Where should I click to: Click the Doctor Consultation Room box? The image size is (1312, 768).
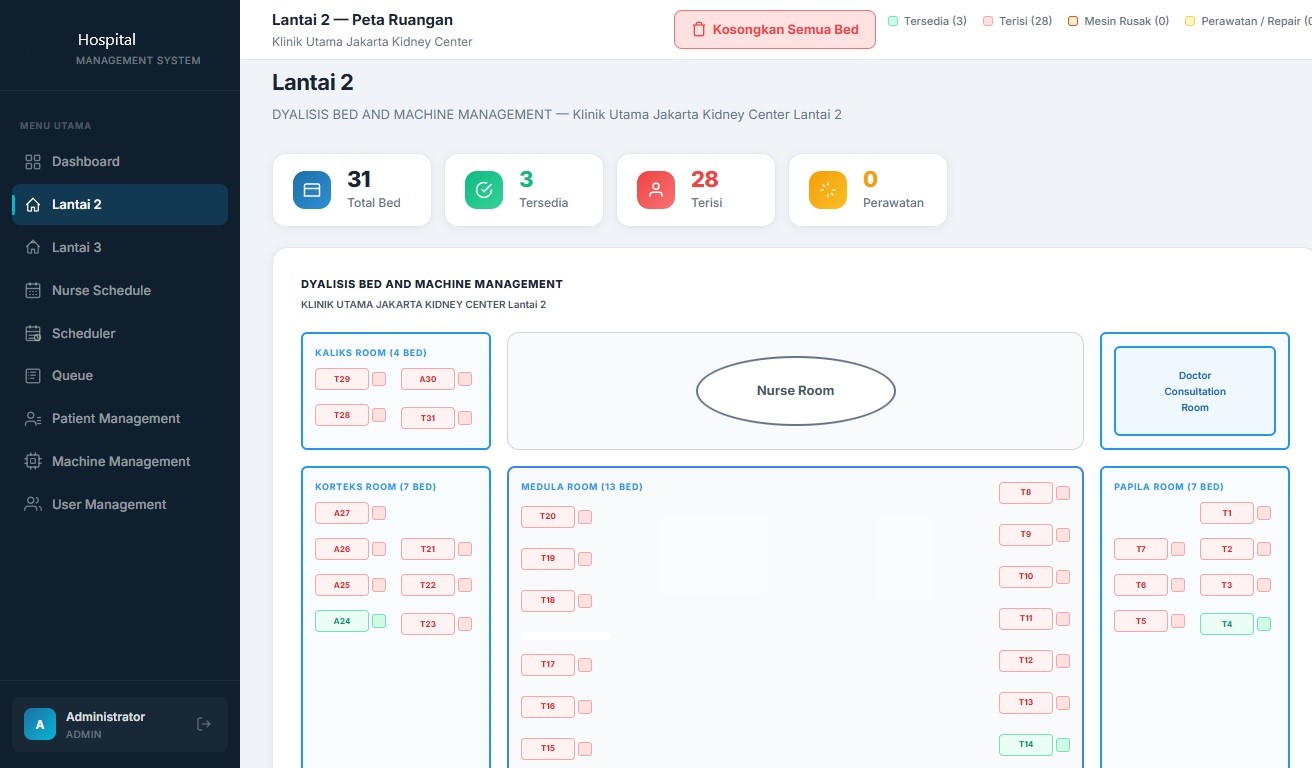(x=1195, y=391)
